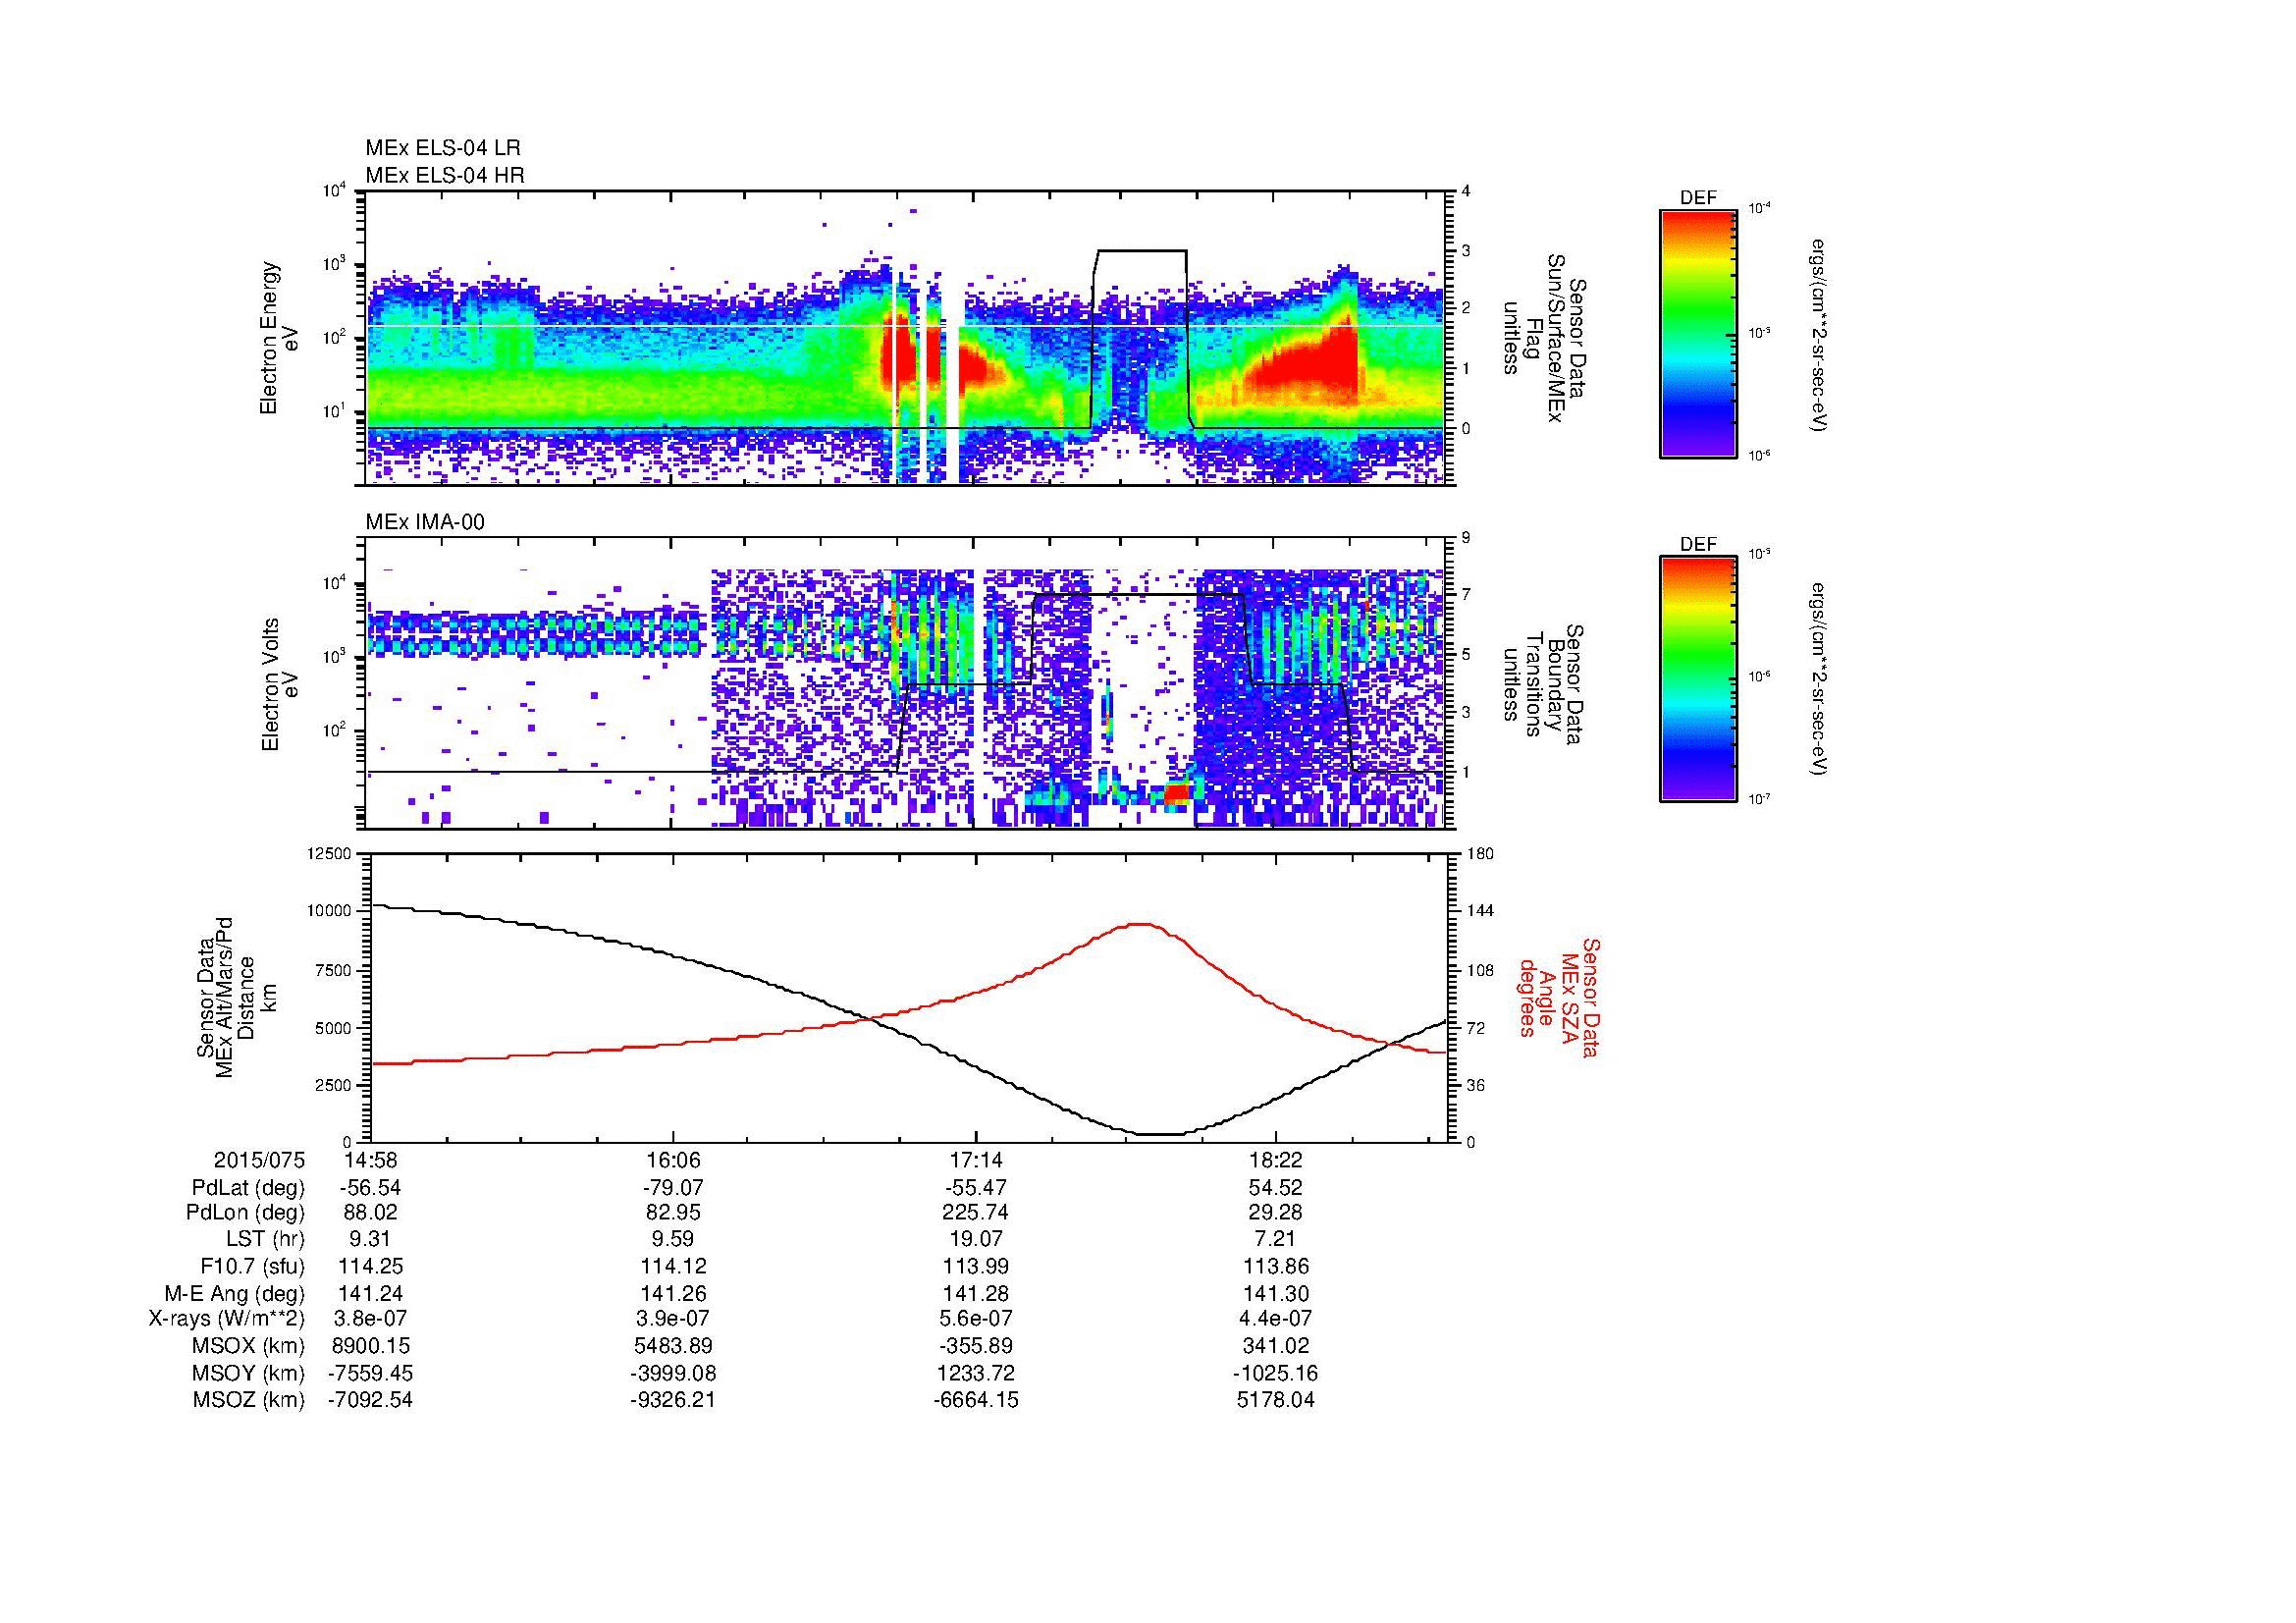The image size is (2296, 1623).
Task: Click the 180 SZA axis tick
Action: [1480, 853]
